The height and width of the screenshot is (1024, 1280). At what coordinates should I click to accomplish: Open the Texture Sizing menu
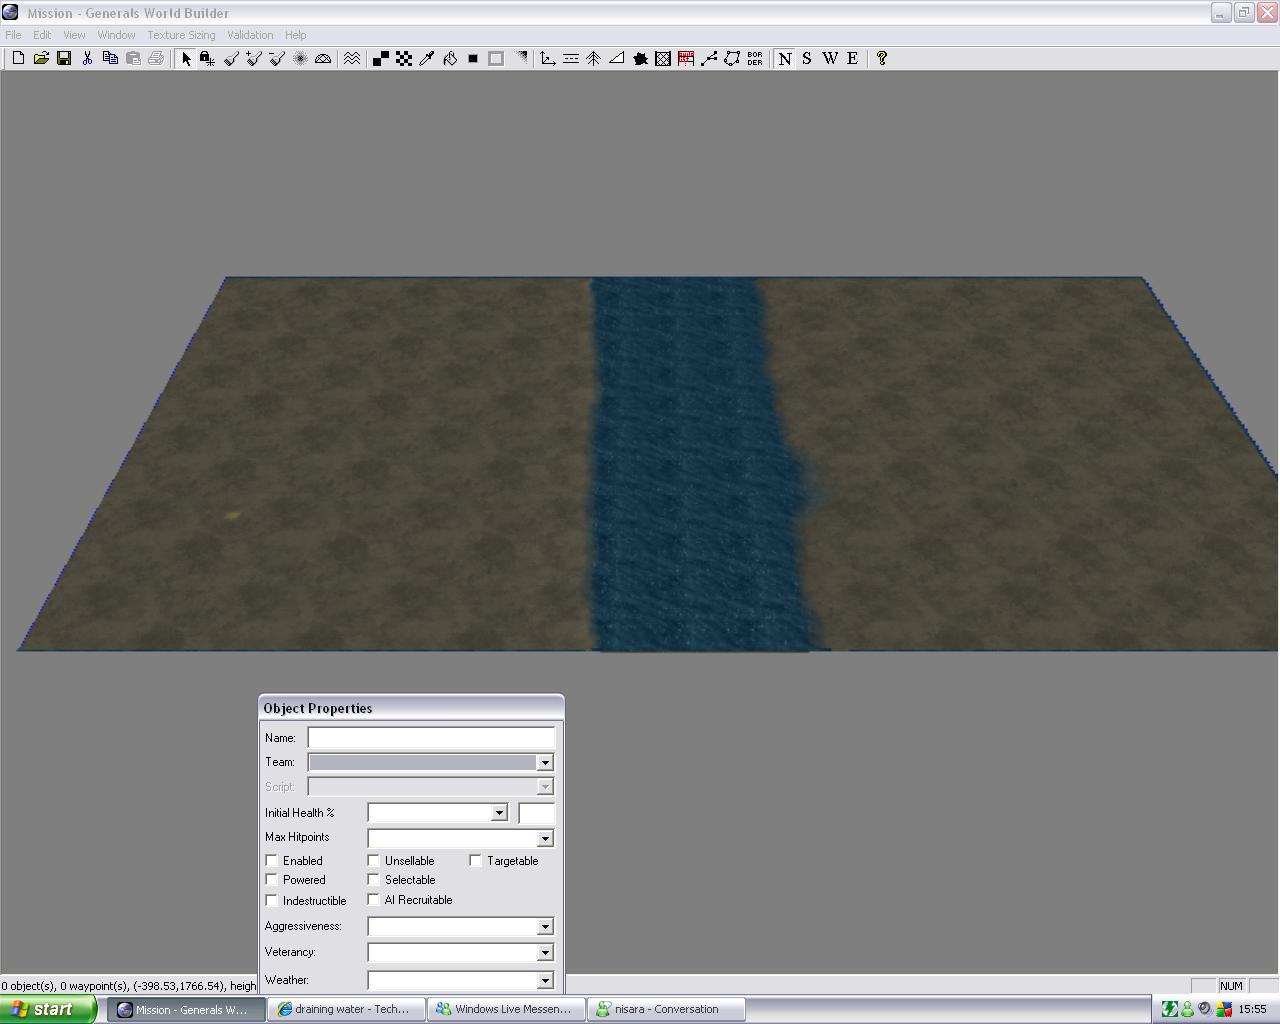(x=181, y=35)
